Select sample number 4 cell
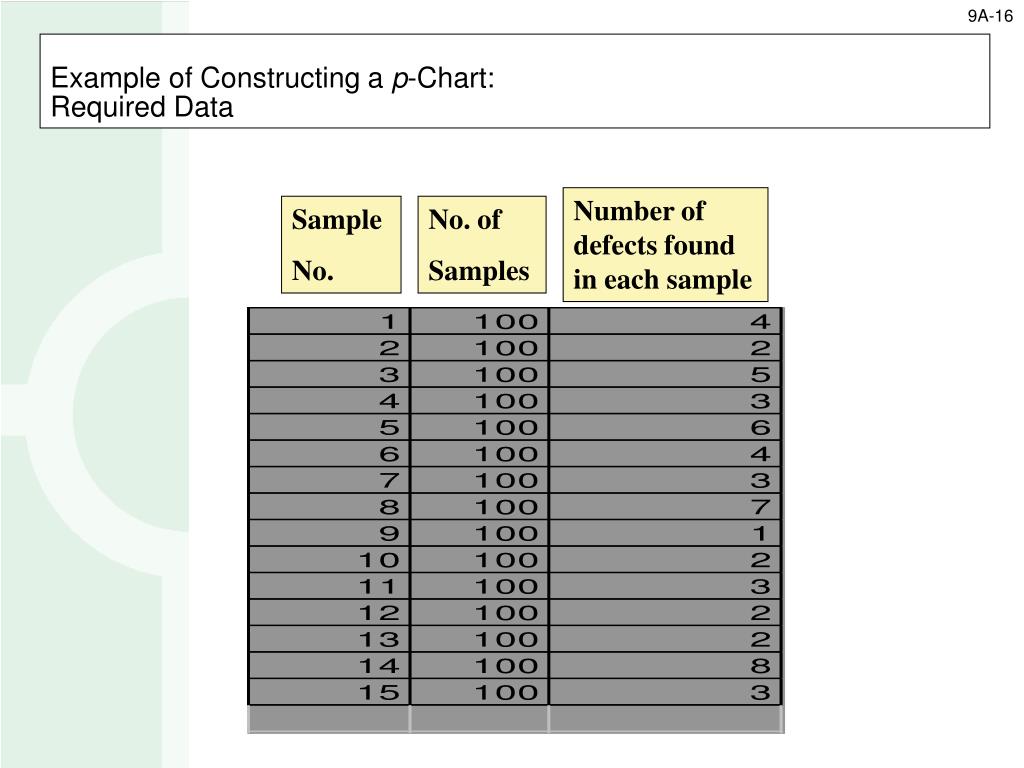 point(329,401)
